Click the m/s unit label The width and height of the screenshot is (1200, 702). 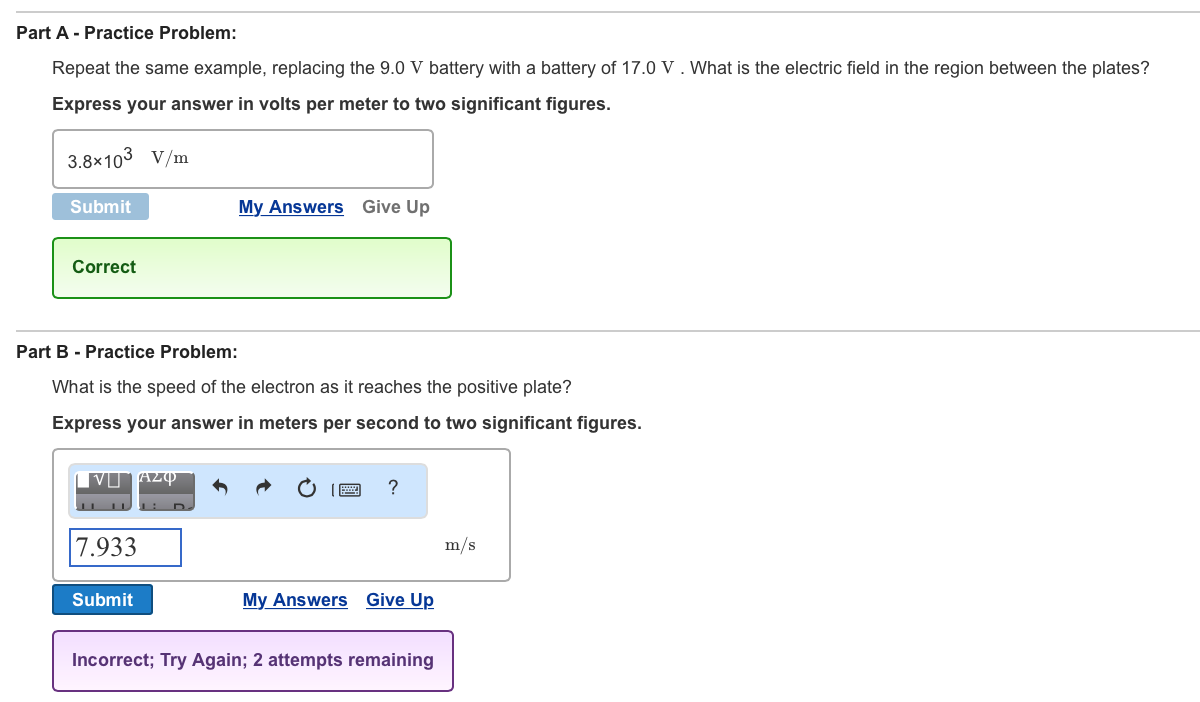(459, 544)
